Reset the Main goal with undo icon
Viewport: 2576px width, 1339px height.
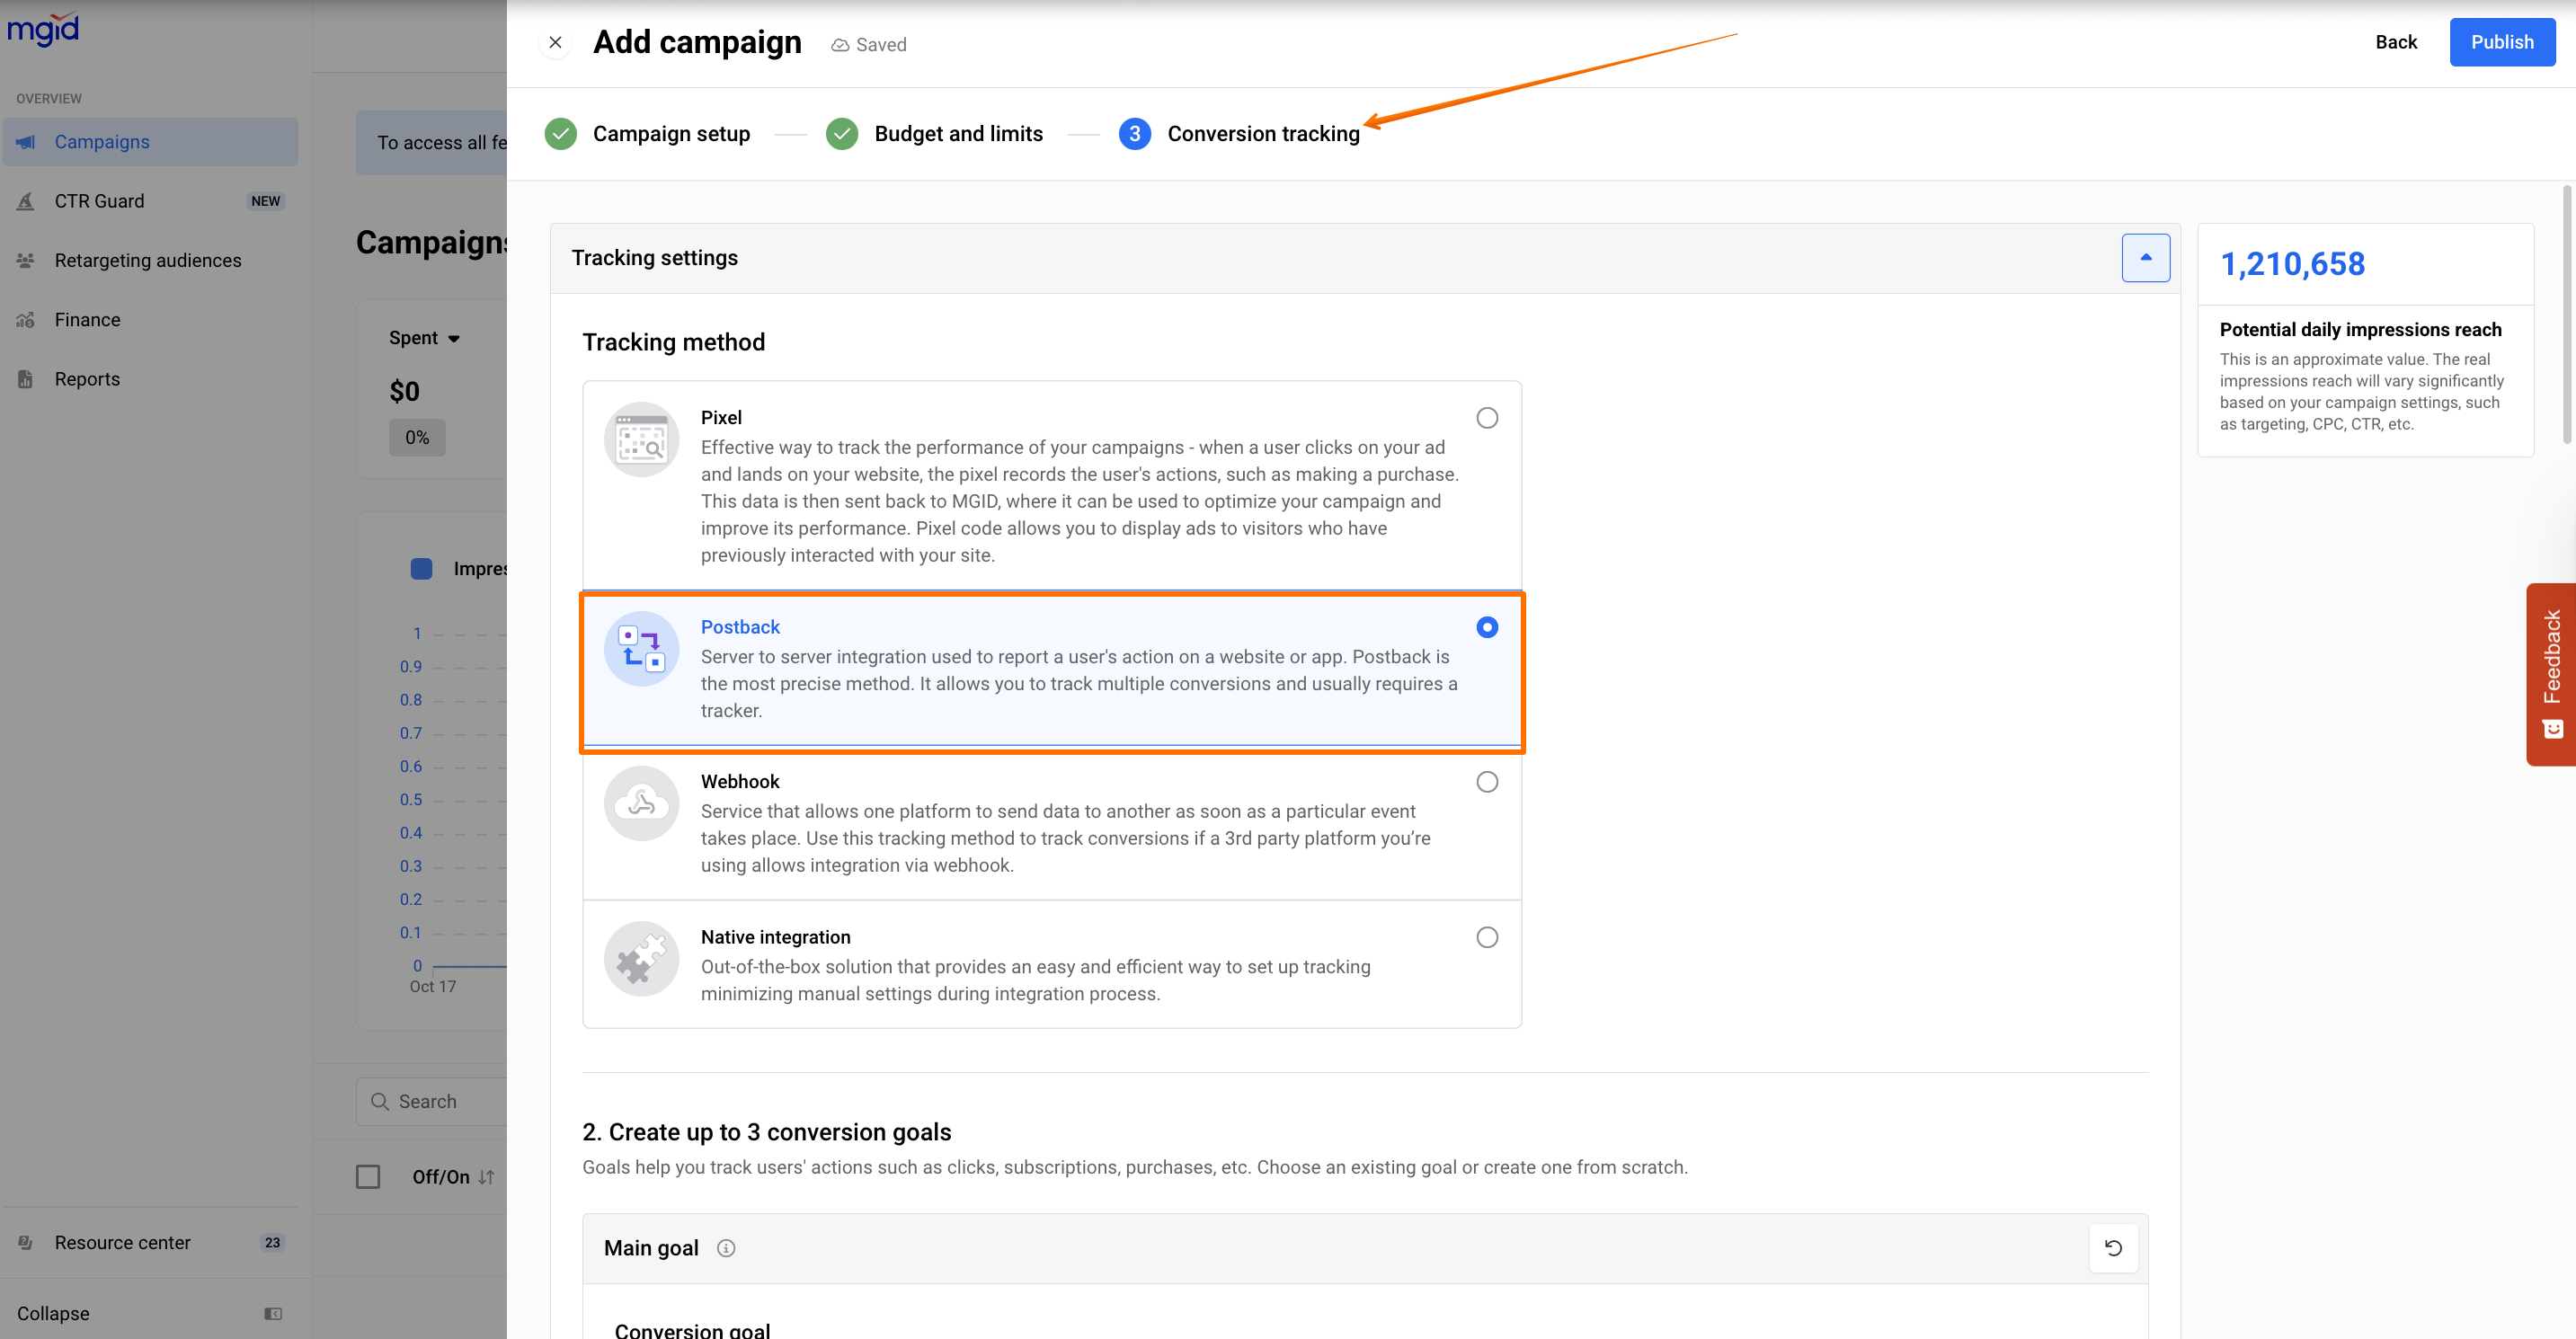point(2112,1247)
